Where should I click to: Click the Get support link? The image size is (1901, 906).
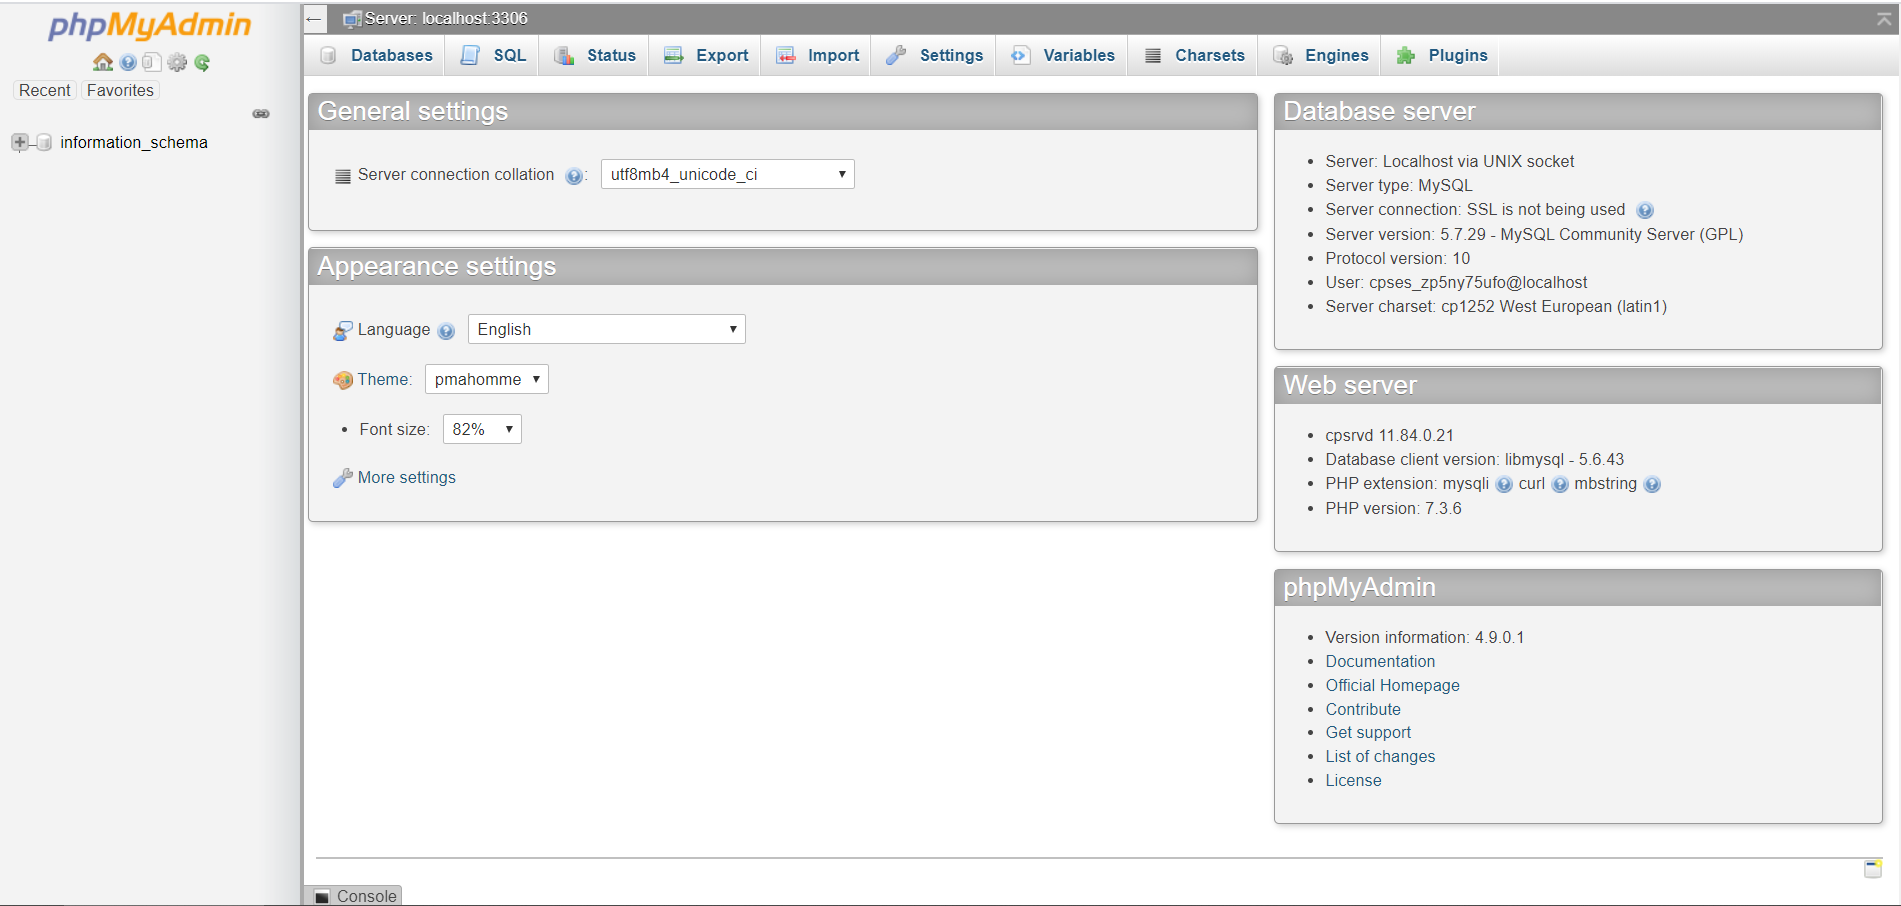tap(1368, 733)
